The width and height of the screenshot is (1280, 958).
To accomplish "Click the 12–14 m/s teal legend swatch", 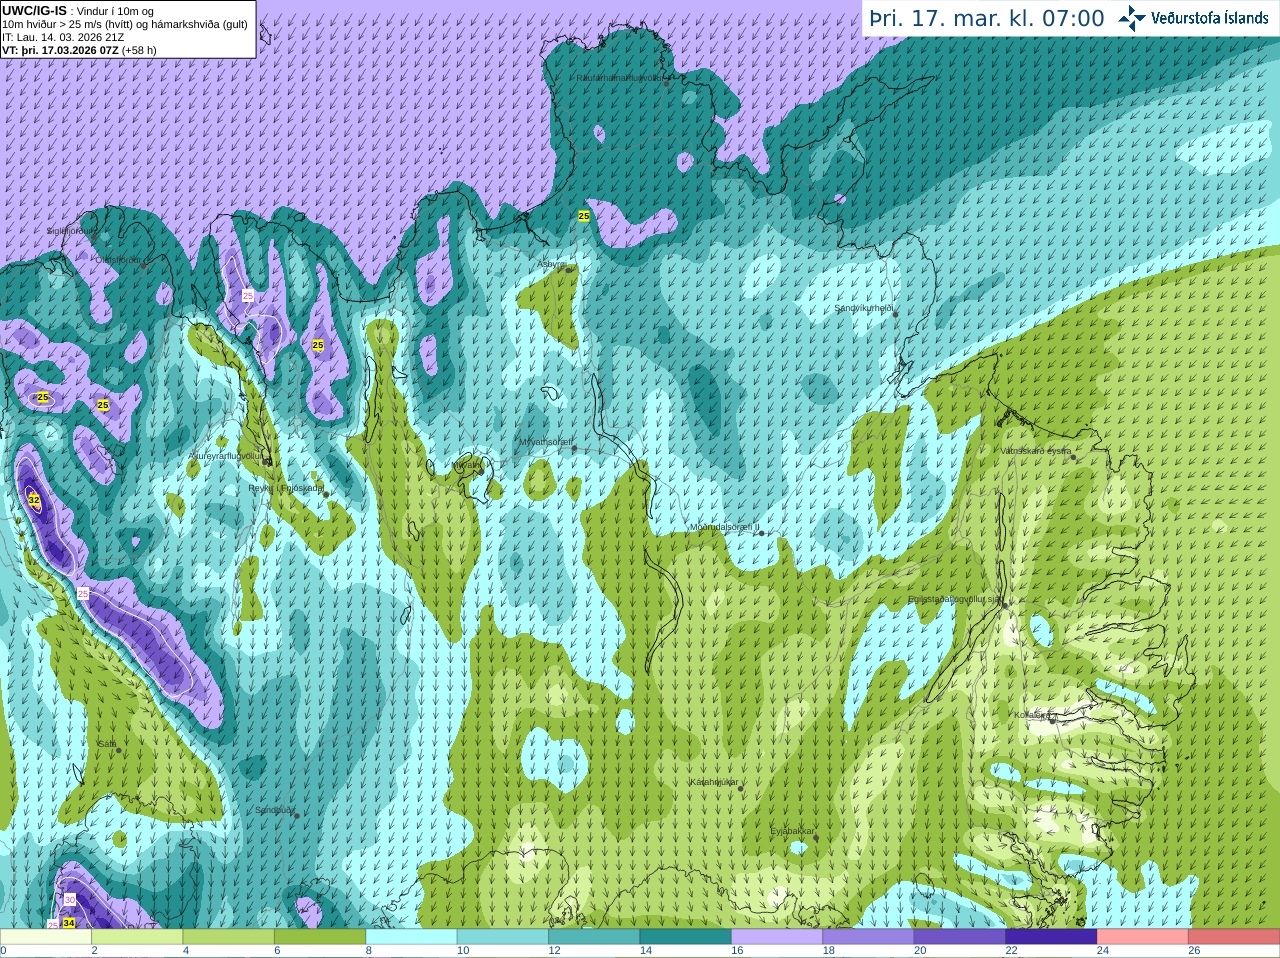I will (594, 937).
